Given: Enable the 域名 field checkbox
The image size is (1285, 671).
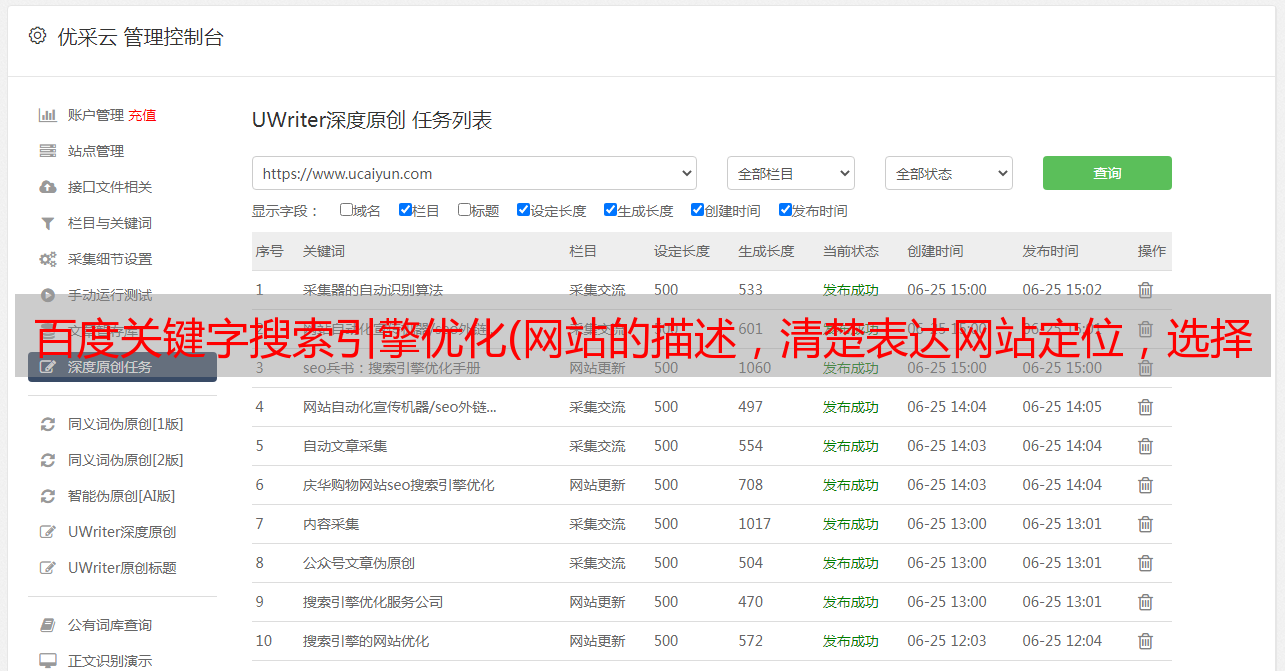Looking at the screenshot, I should click(x=346, y=210).
